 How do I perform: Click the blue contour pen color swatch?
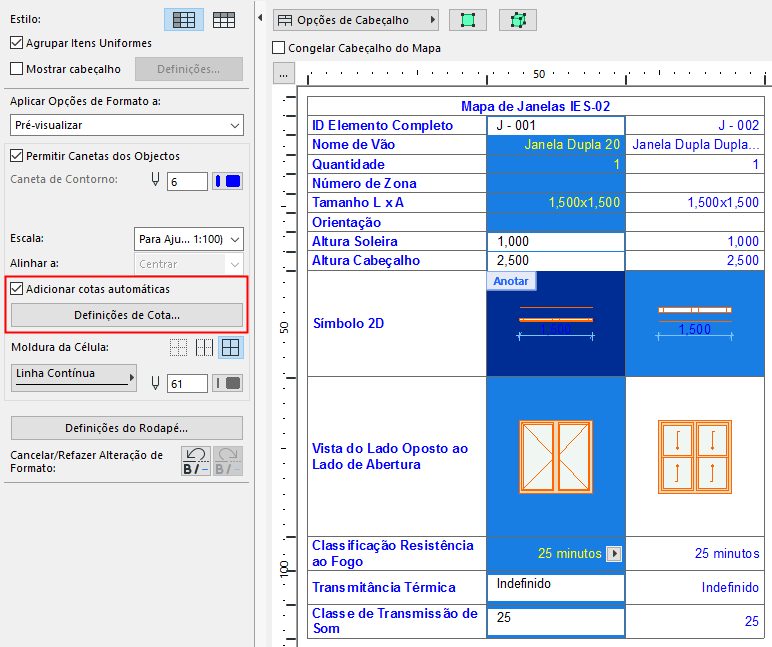[x=228, y=181]
